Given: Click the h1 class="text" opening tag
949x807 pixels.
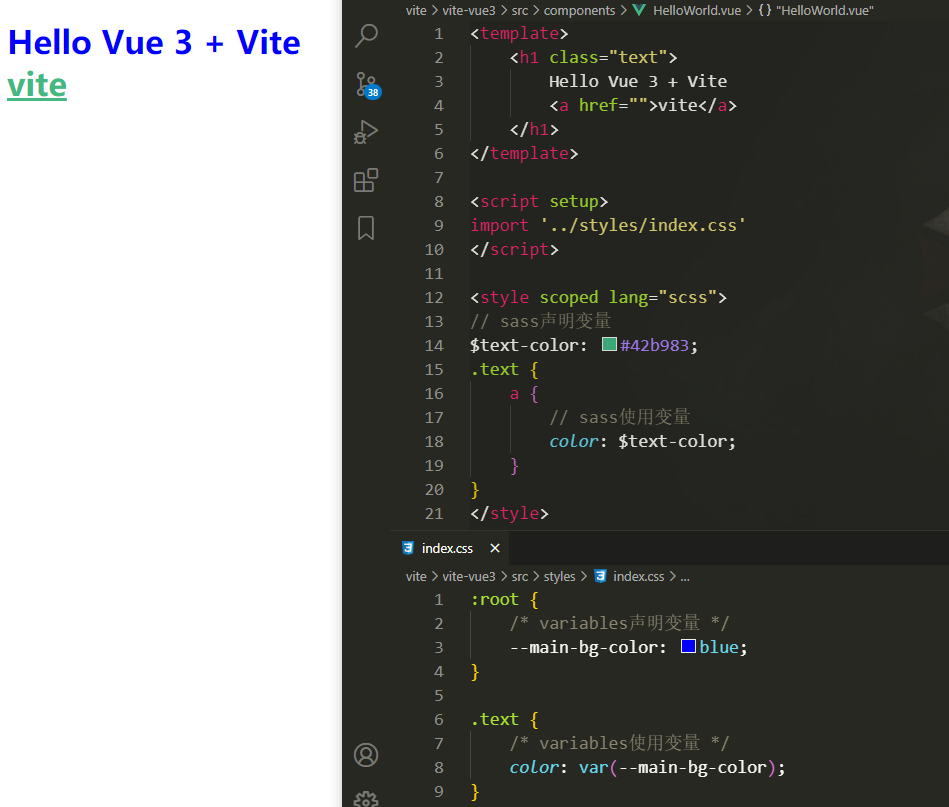Looking at the screenshot, I should click(x=593, y=58).
